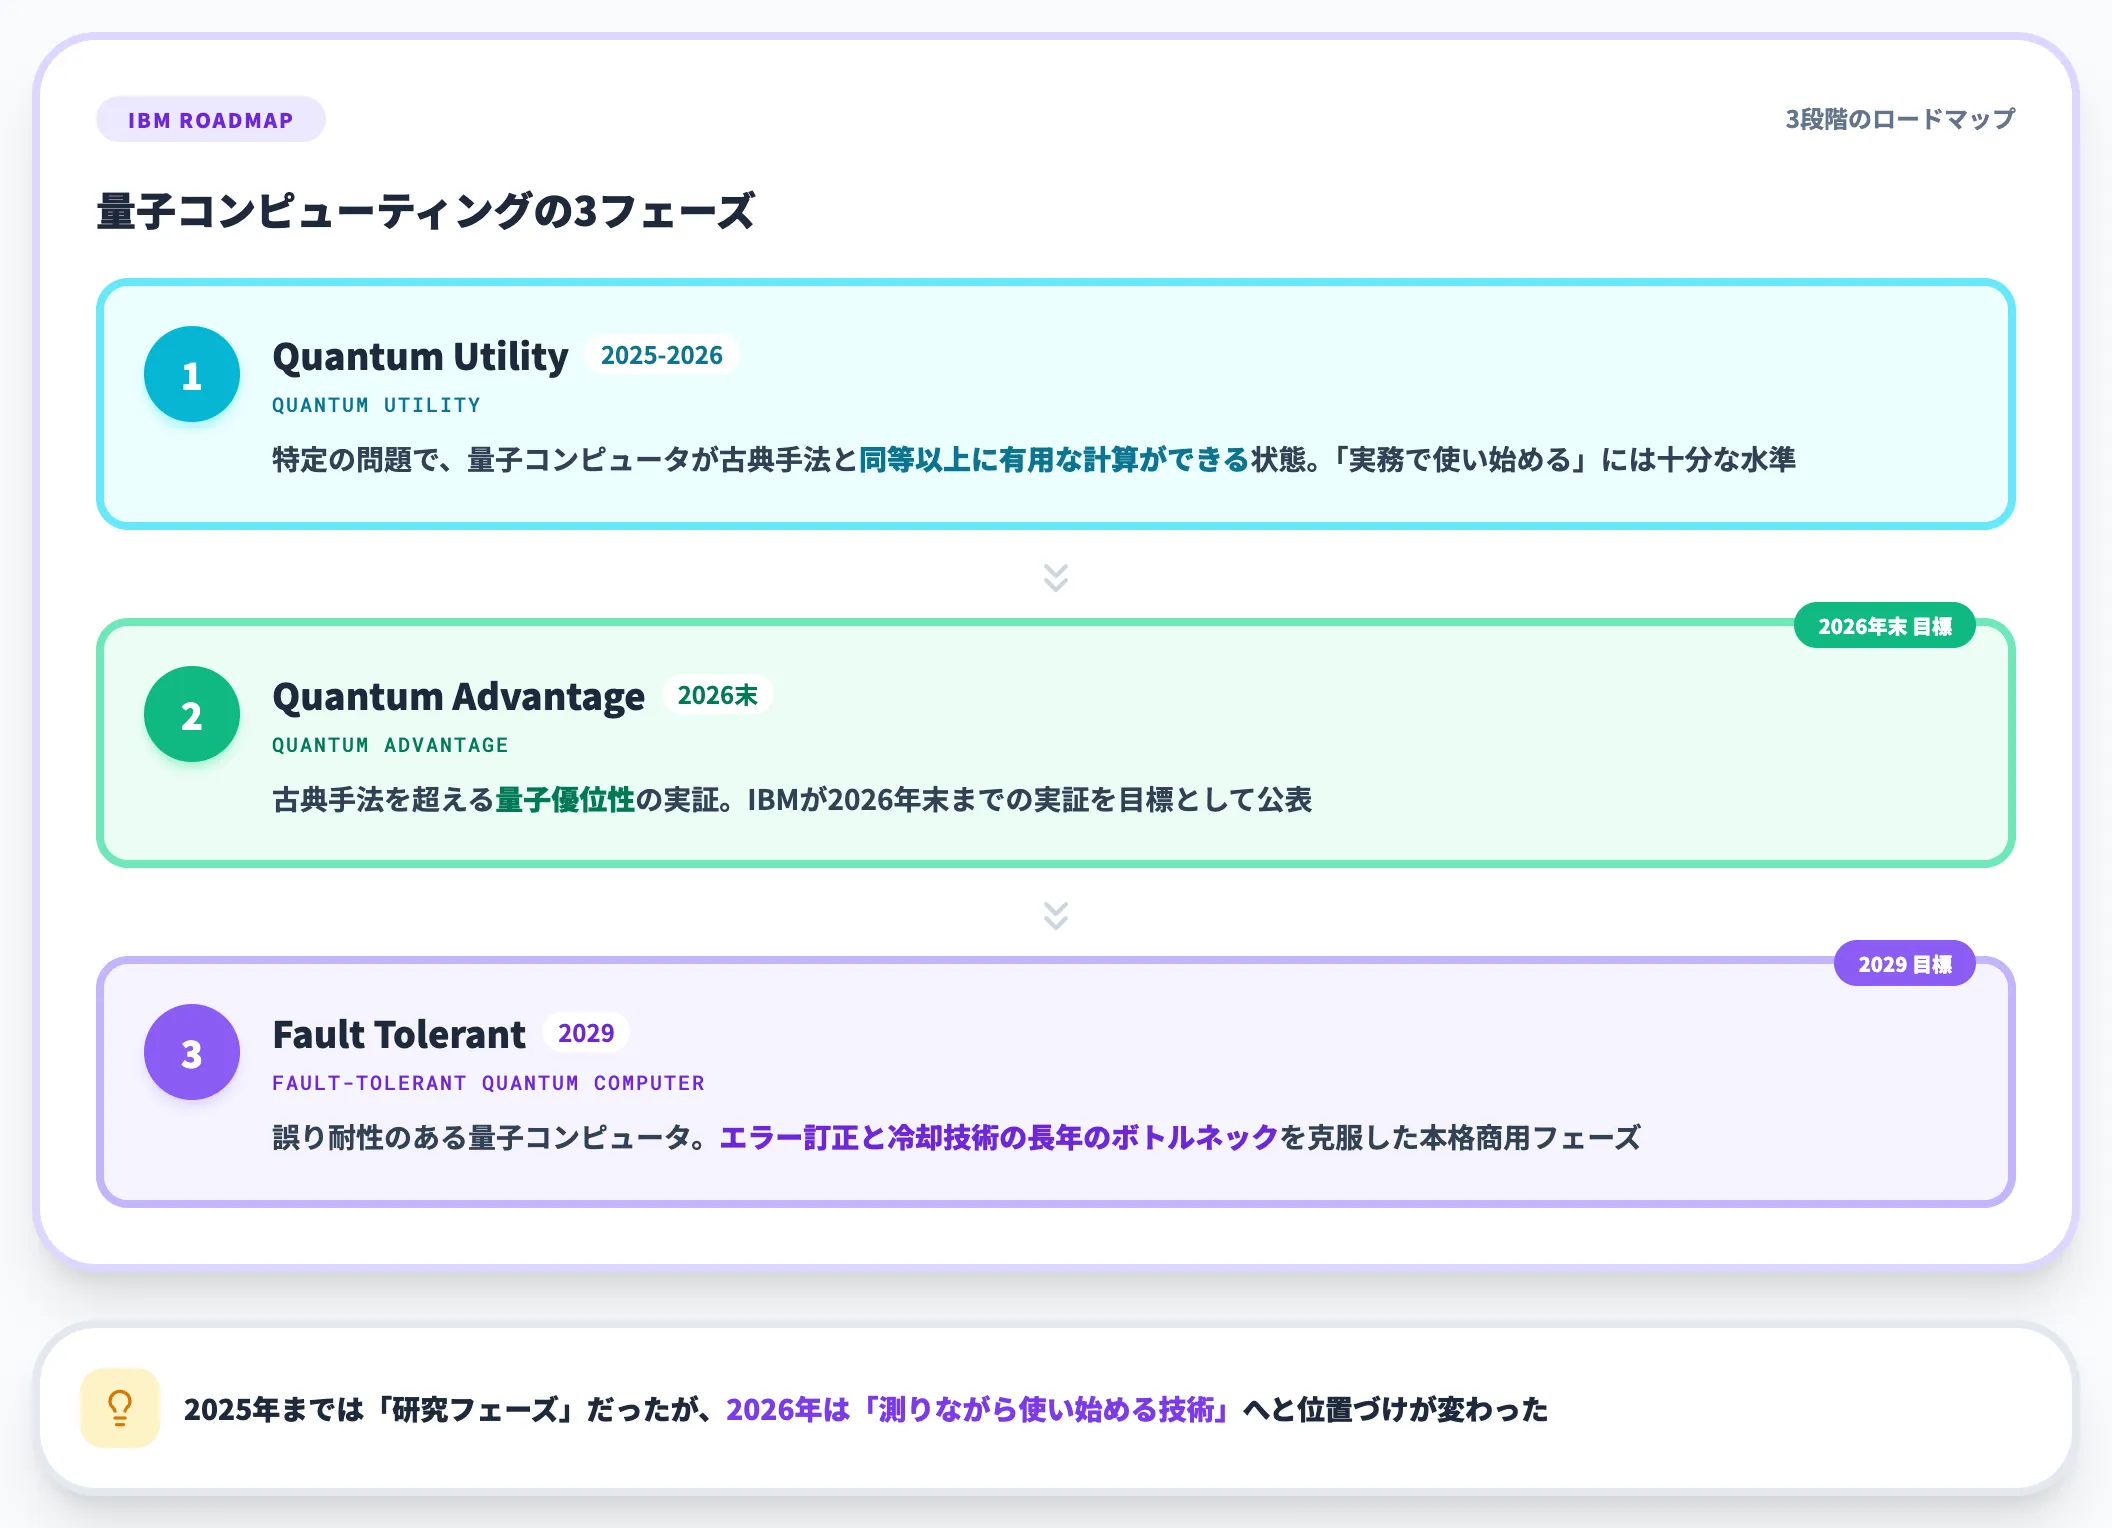Click the '3段階のロードマップ' caption
Image resolution: width=2112 pixels, height=1528 pixels.
point(1900,119)
